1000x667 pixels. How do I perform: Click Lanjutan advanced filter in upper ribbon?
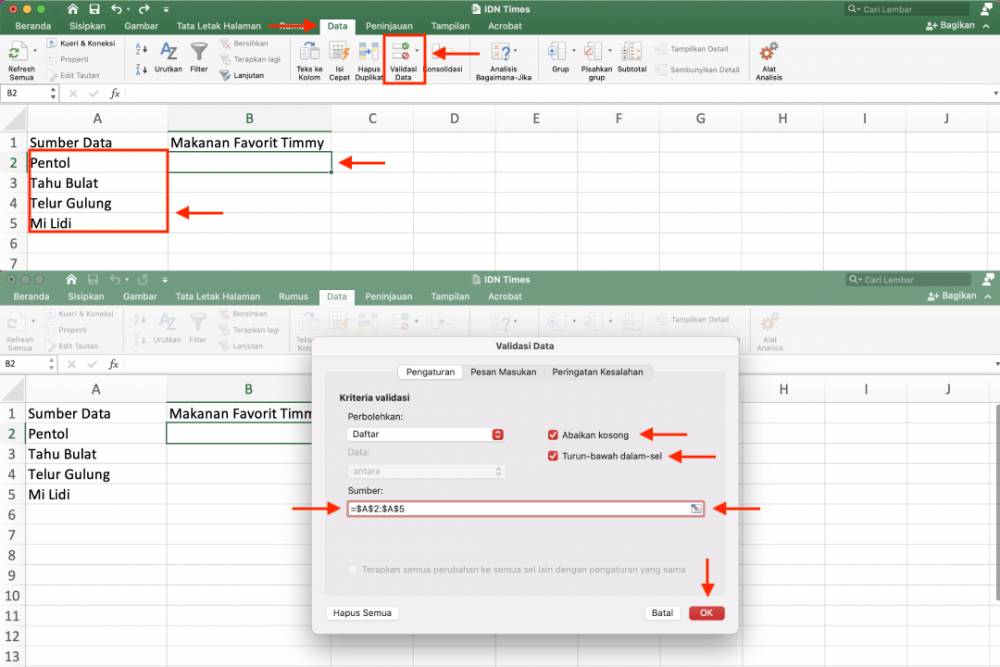pos(242,75)
